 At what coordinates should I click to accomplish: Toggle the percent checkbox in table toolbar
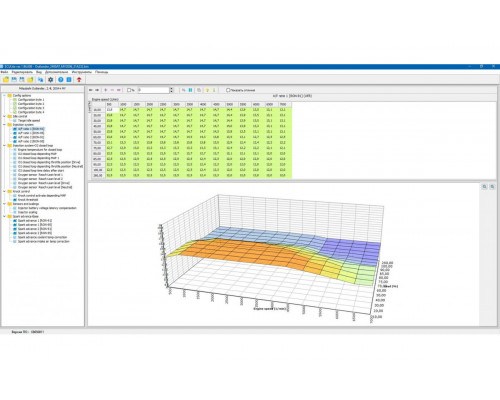129,90
